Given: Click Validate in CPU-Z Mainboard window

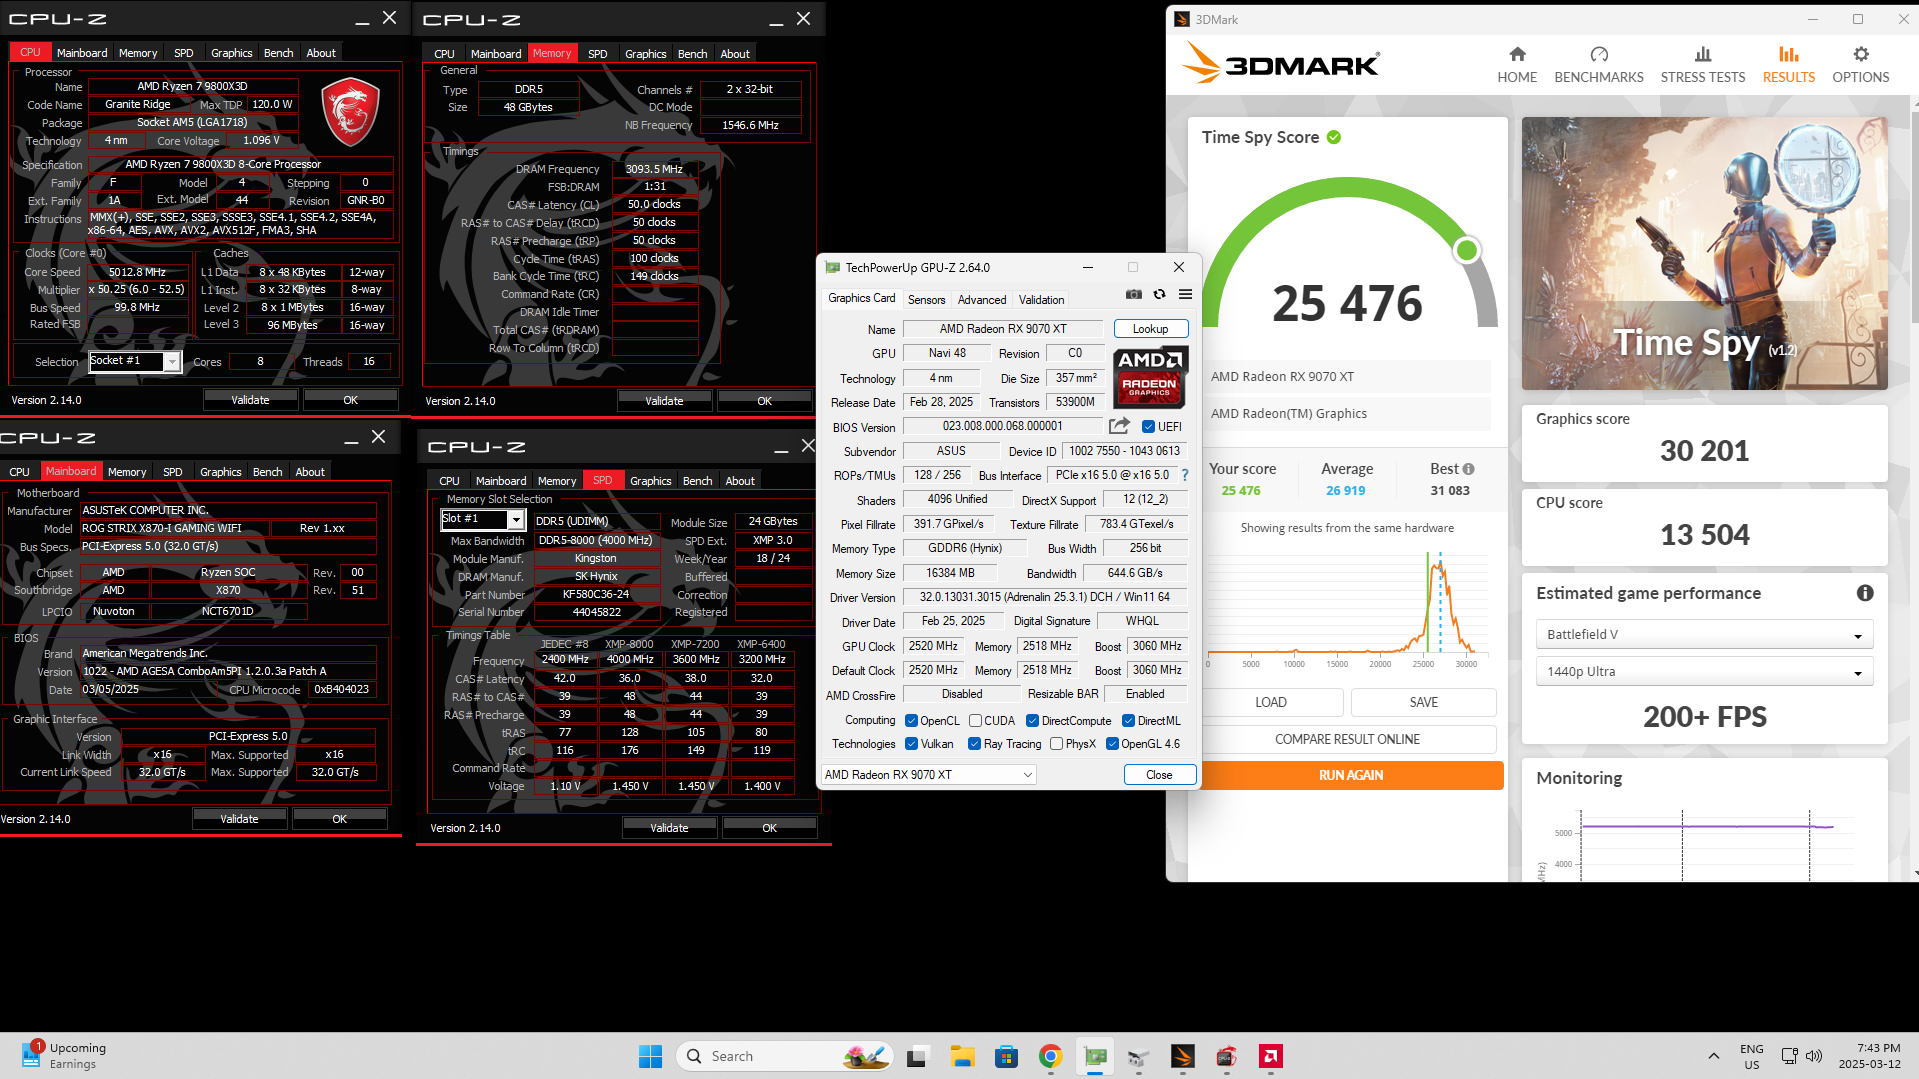Looking at the screenshot, I should [239, 818].
